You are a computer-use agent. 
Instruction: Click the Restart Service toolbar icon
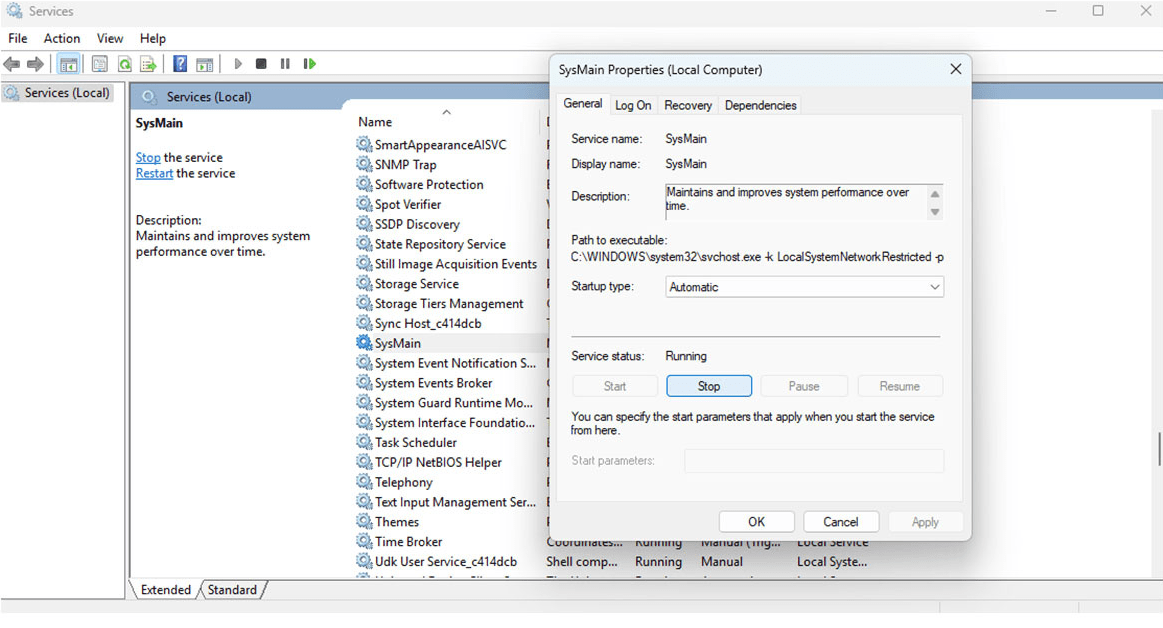coord(310,64)
